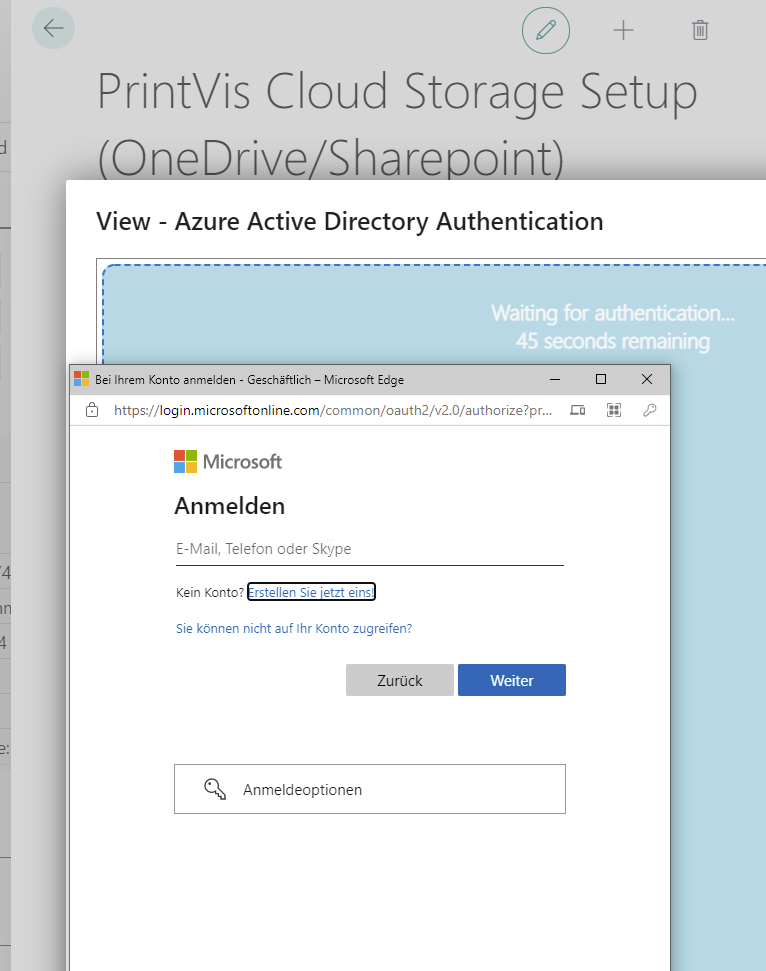Click the trash can delete icon
This screenshot has width=766, height=971.
pos(700,30)
